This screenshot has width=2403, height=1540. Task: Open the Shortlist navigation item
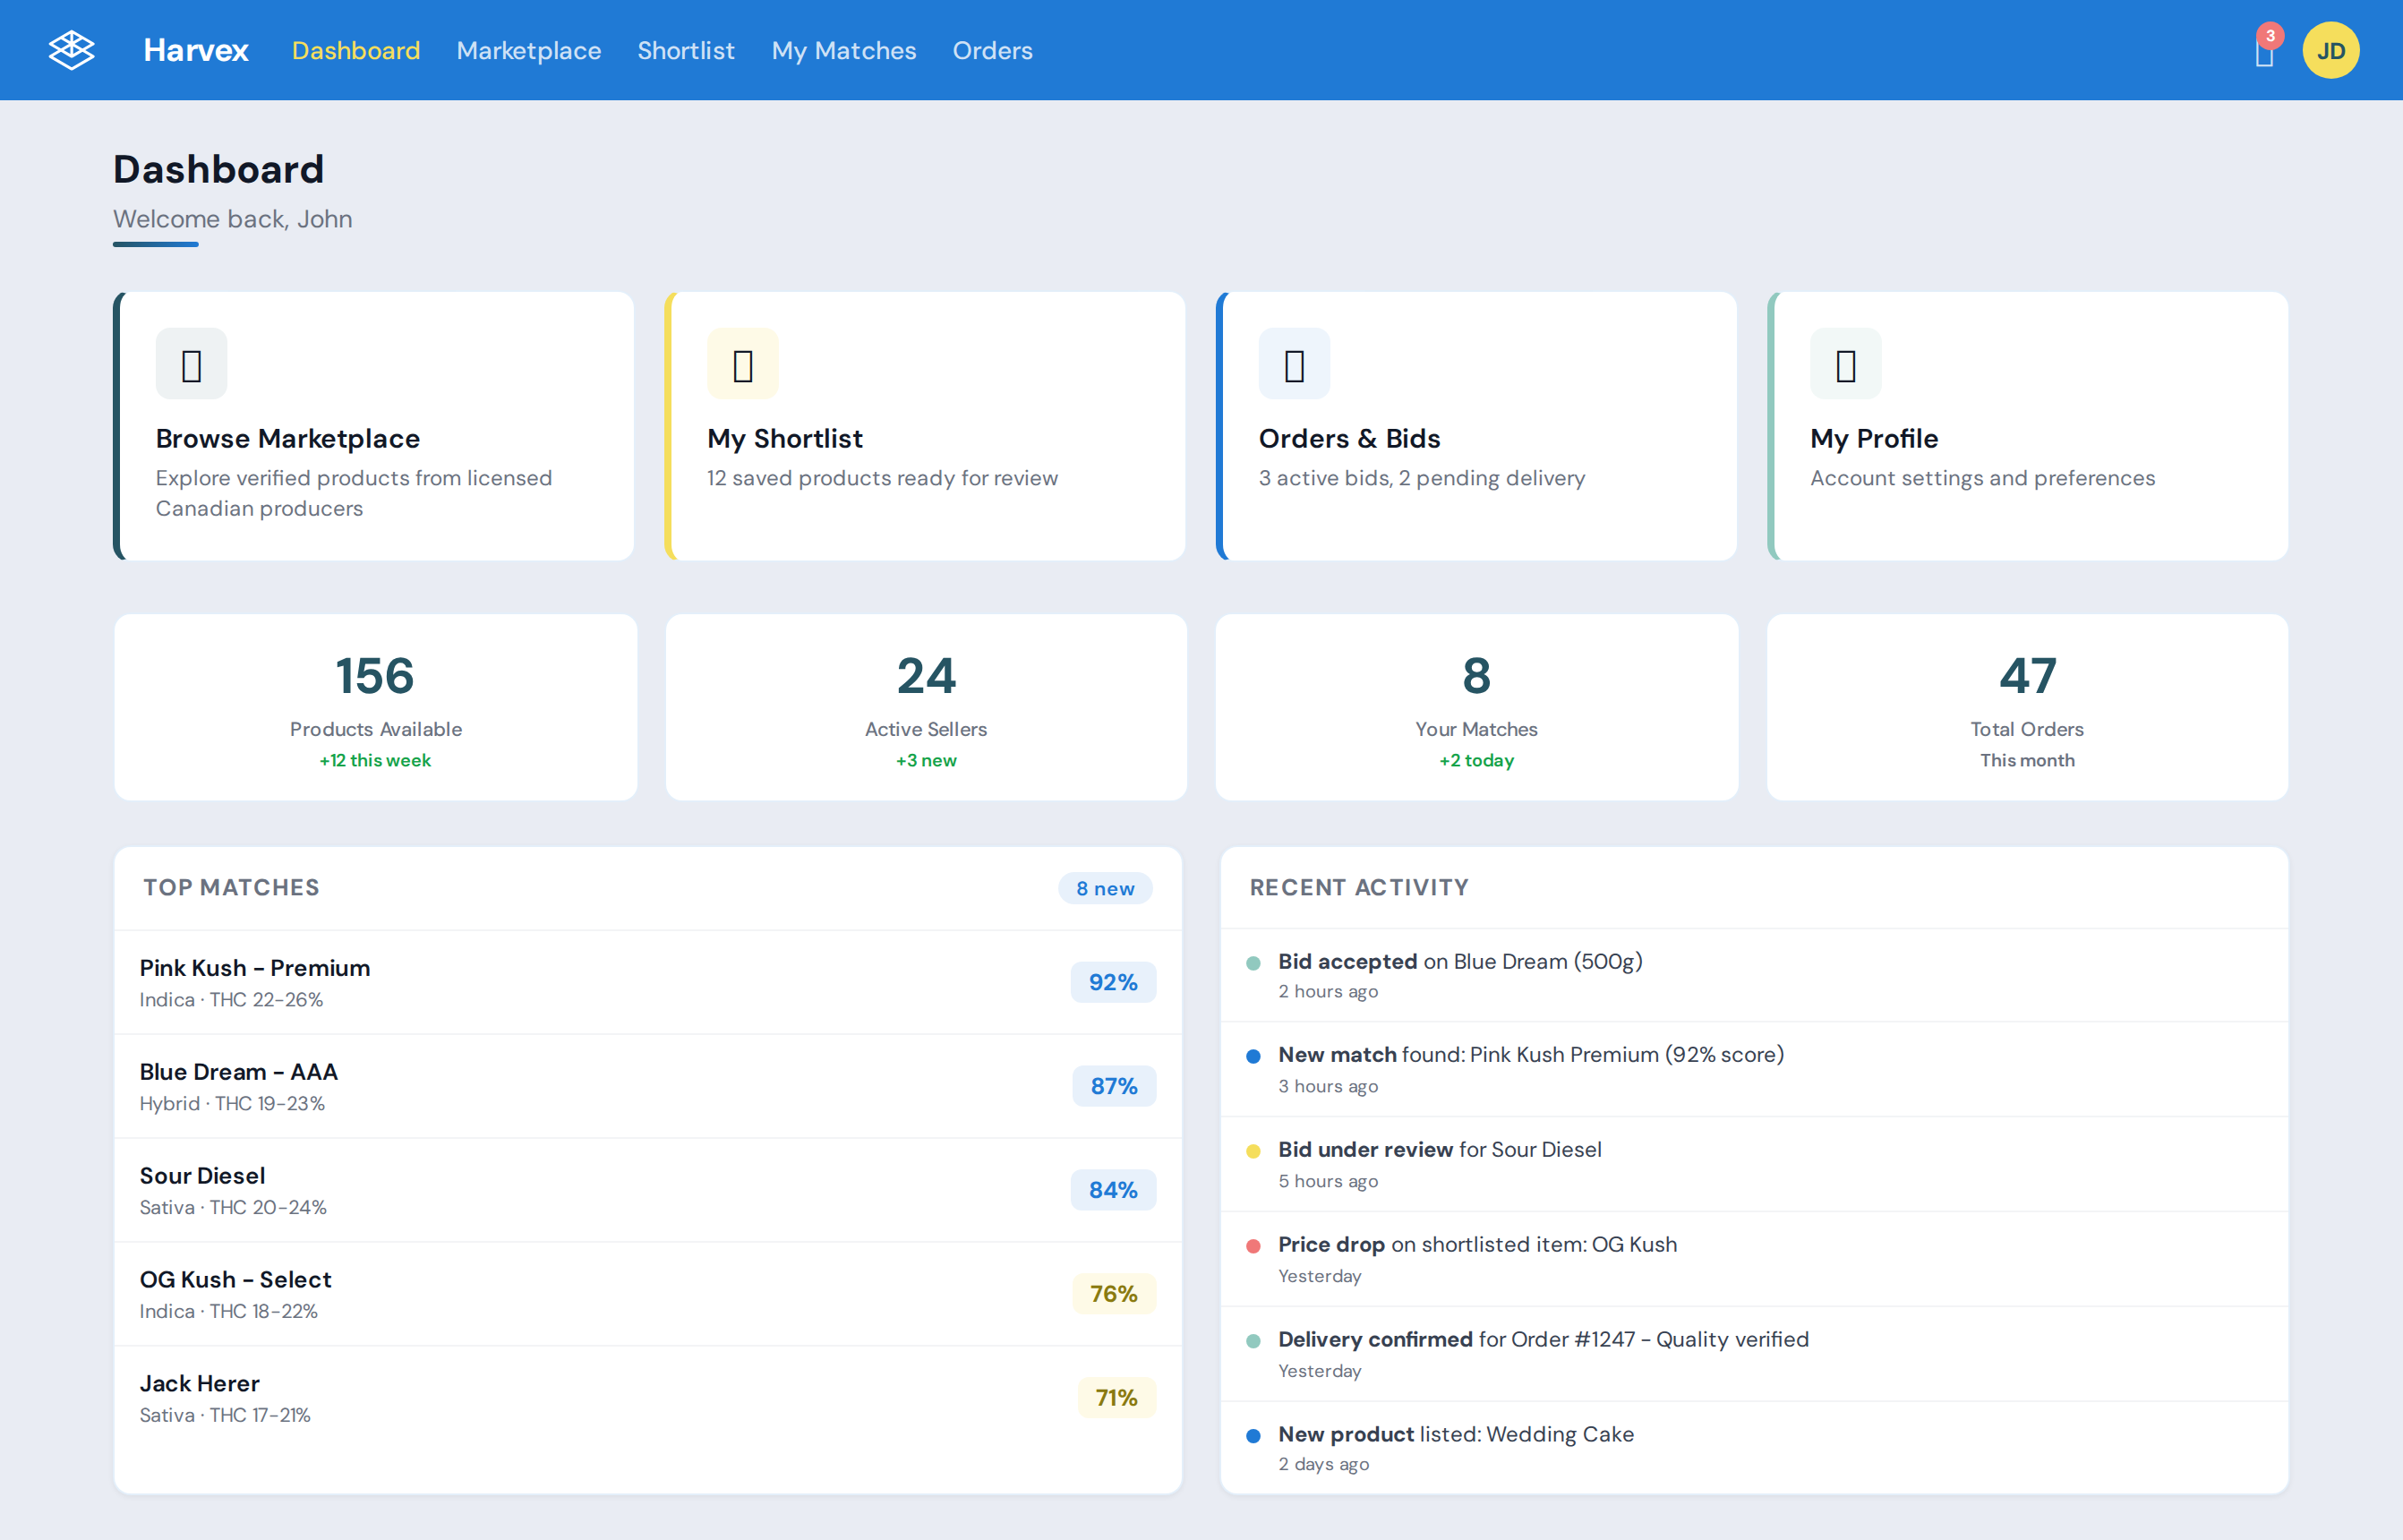click(686, 50)
